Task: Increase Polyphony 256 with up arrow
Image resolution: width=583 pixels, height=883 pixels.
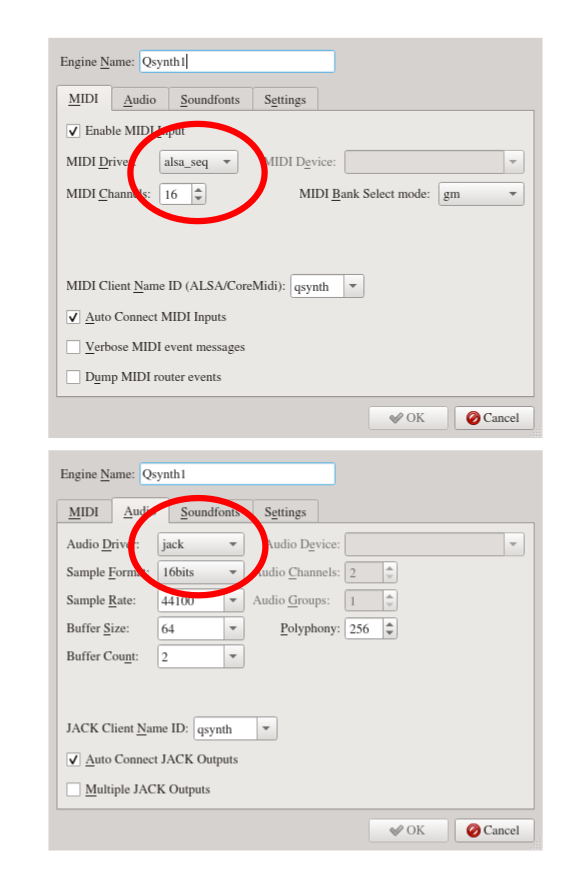Action: (x=390, y=624)
